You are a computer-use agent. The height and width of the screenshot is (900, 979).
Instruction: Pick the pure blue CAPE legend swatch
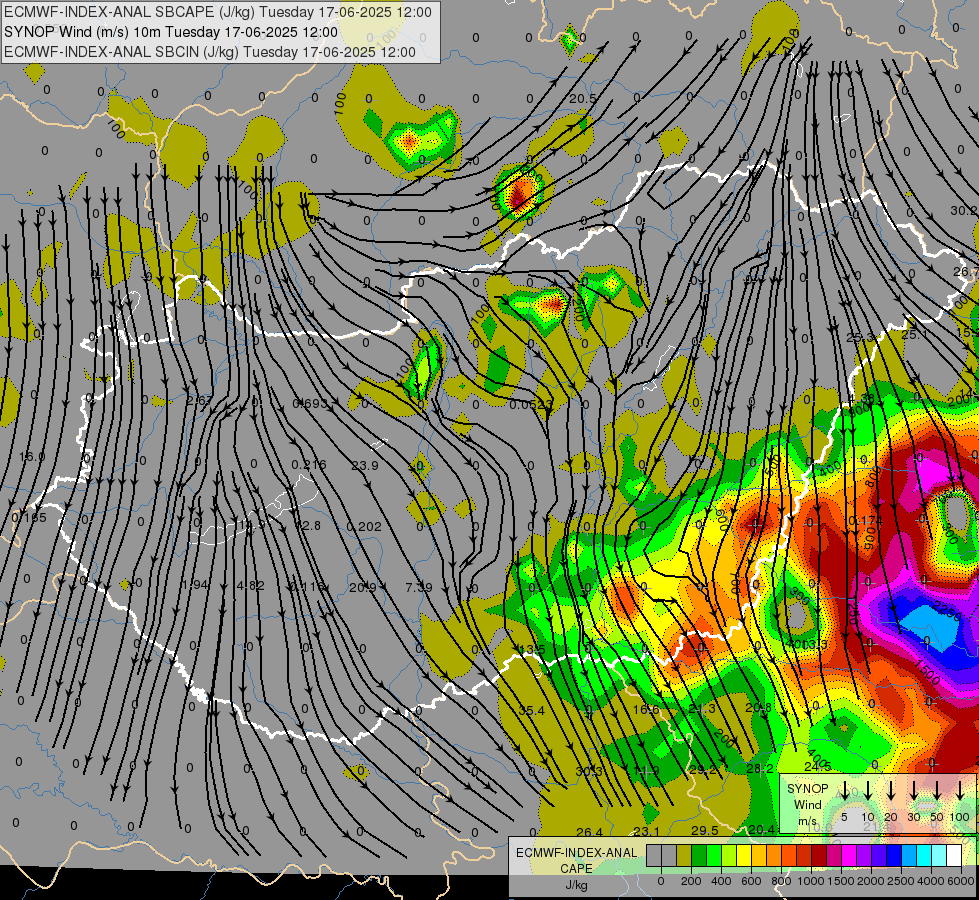point(893,855)
